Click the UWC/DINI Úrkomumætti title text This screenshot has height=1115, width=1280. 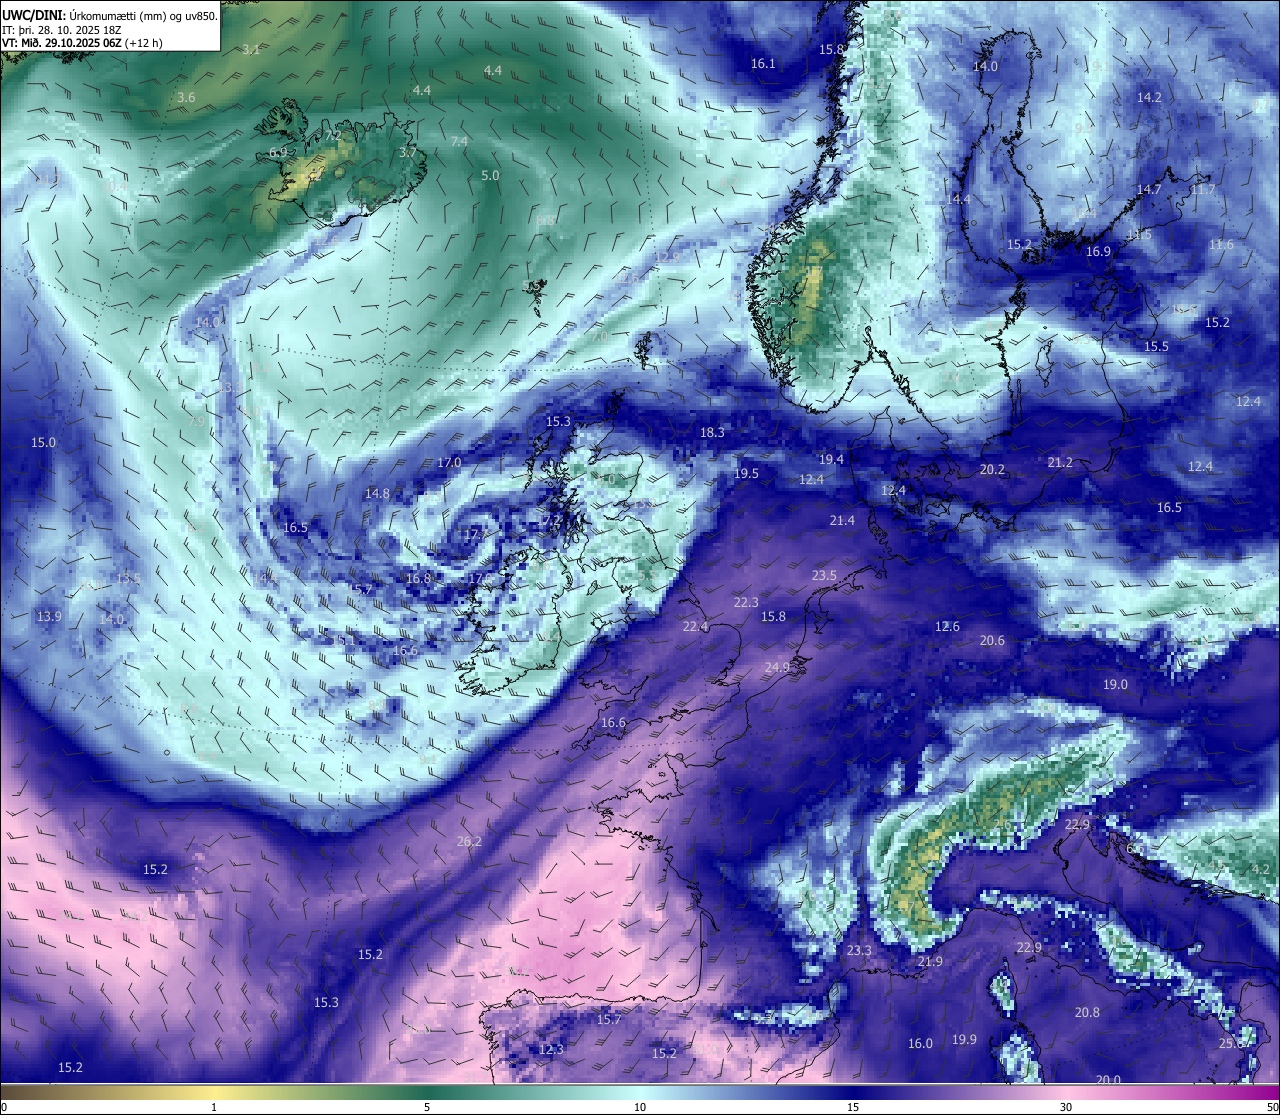point(110,15)
